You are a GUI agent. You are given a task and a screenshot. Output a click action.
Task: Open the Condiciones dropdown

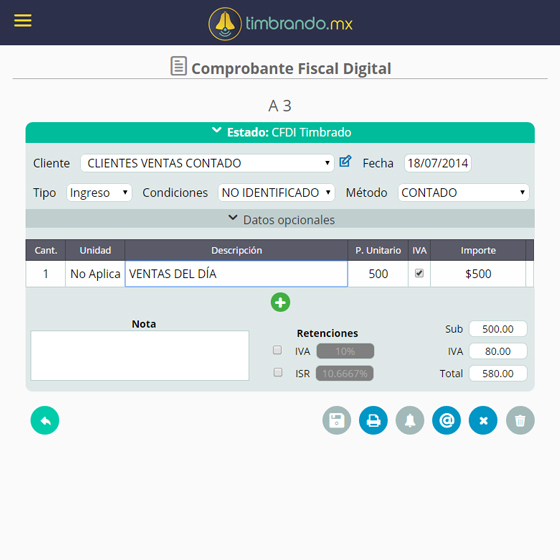click(x=276, y=192)
